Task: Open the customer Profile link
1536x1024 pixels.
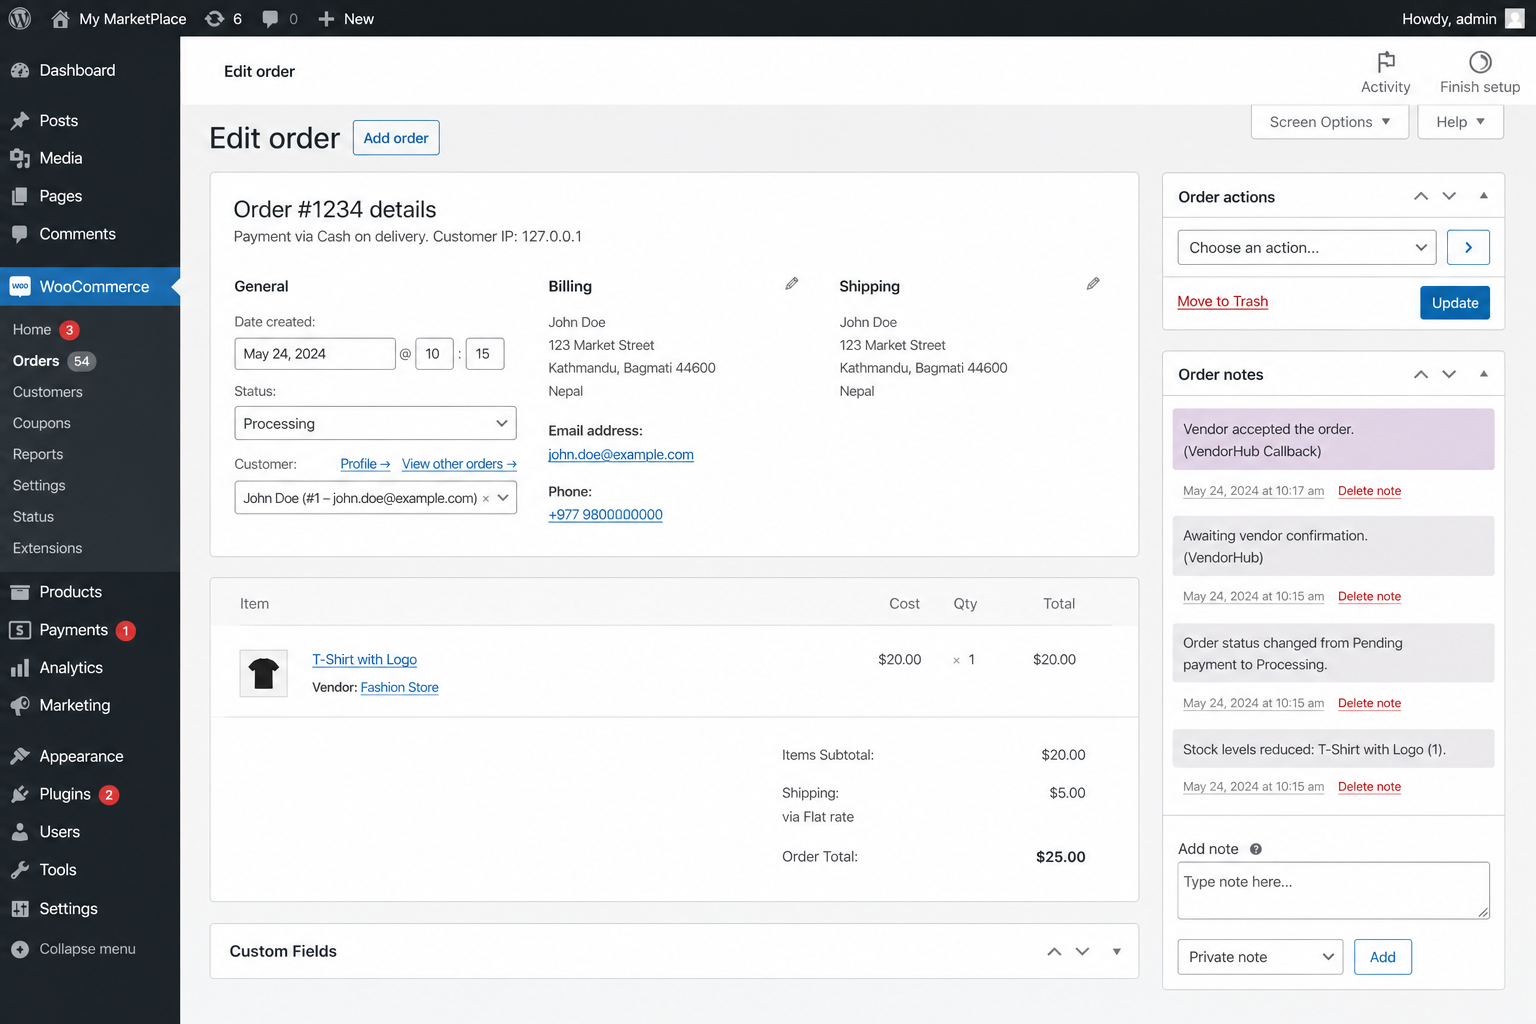Action: point(365,464)
